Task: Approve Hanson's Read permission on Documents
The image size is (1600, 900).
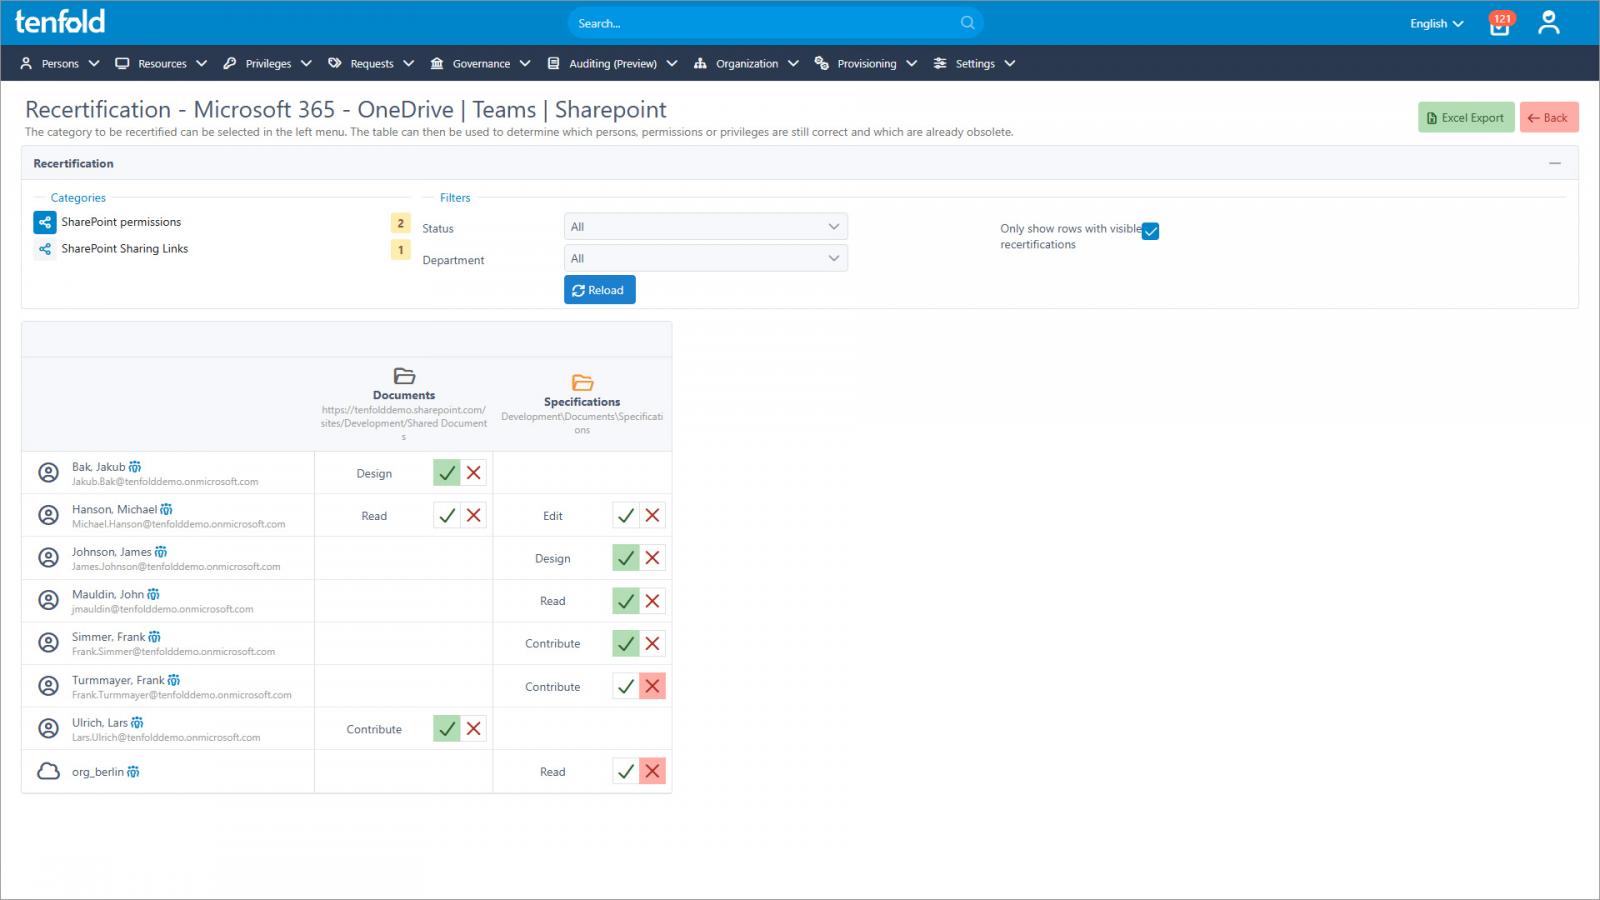Action: pos(447,516)
